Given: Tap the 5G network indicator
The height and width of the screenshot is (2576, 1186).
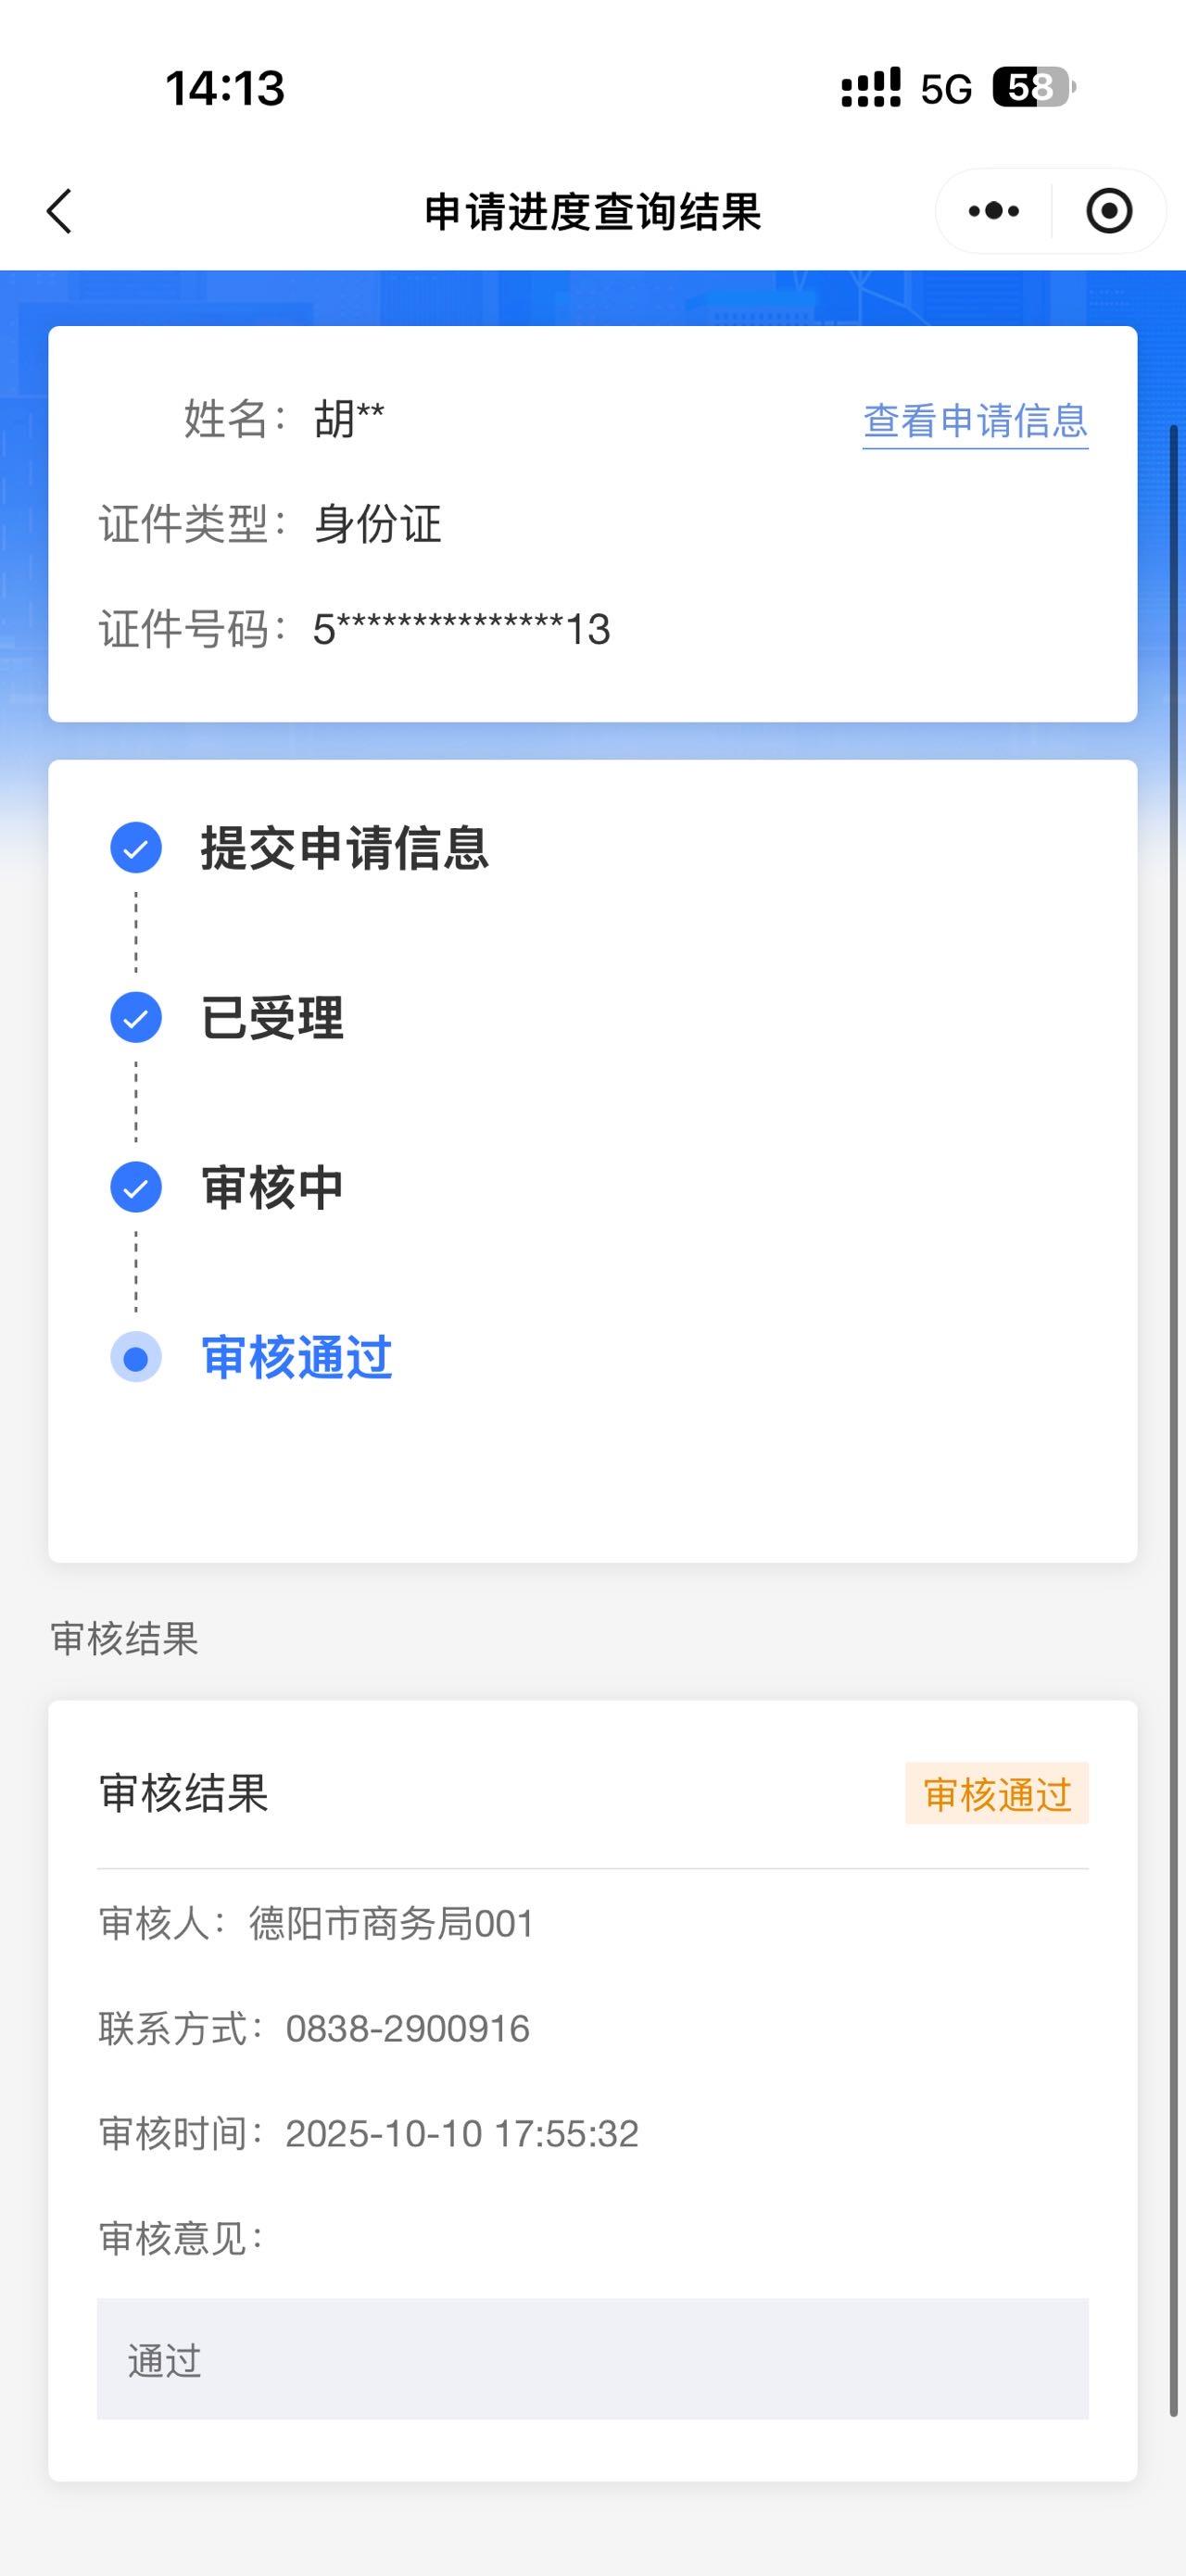Looking at the screenshot, I should click(x=946, y=90).
